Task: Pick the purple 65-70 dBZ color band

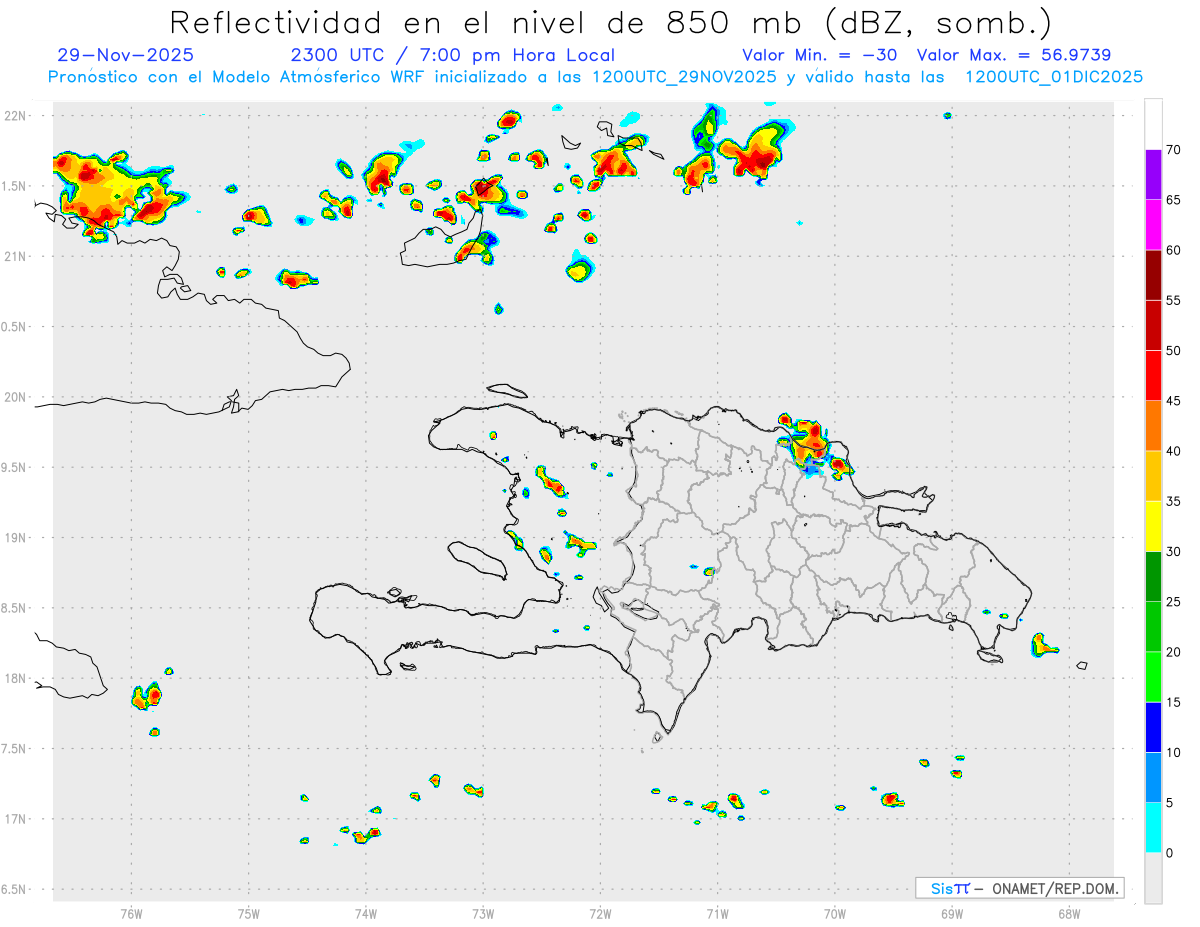Action: [1153, 175]
